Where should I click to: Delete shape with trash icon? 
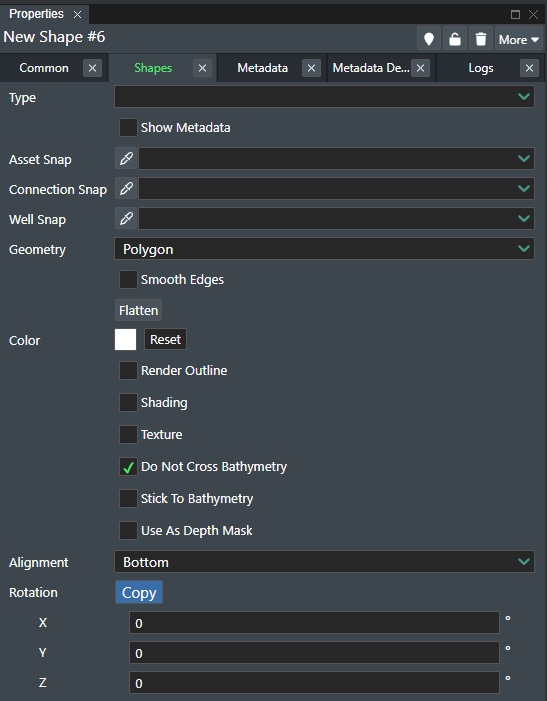480,39
